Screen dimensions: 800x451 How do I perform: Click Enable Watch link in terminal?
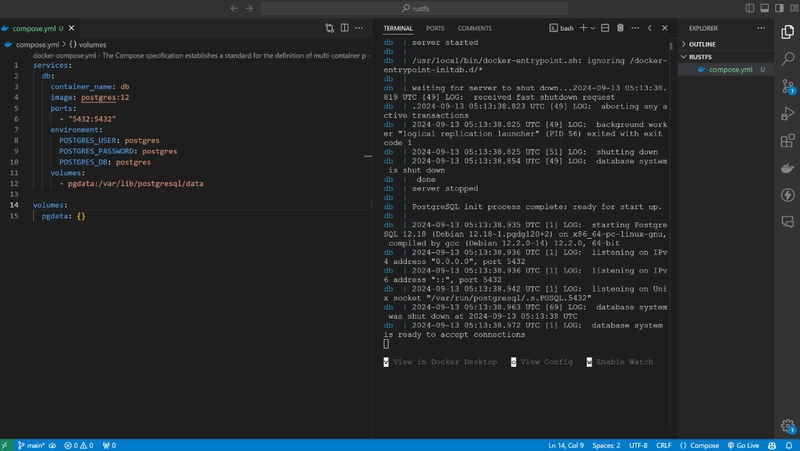[x=619, y=362]
